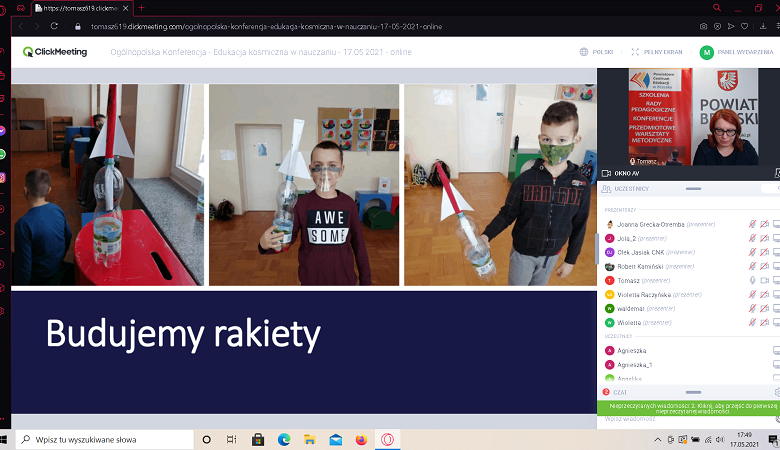Open WhatsApp in Opera sidebar
The width and height of the screenshot is (780, 450).
point(2,155)
